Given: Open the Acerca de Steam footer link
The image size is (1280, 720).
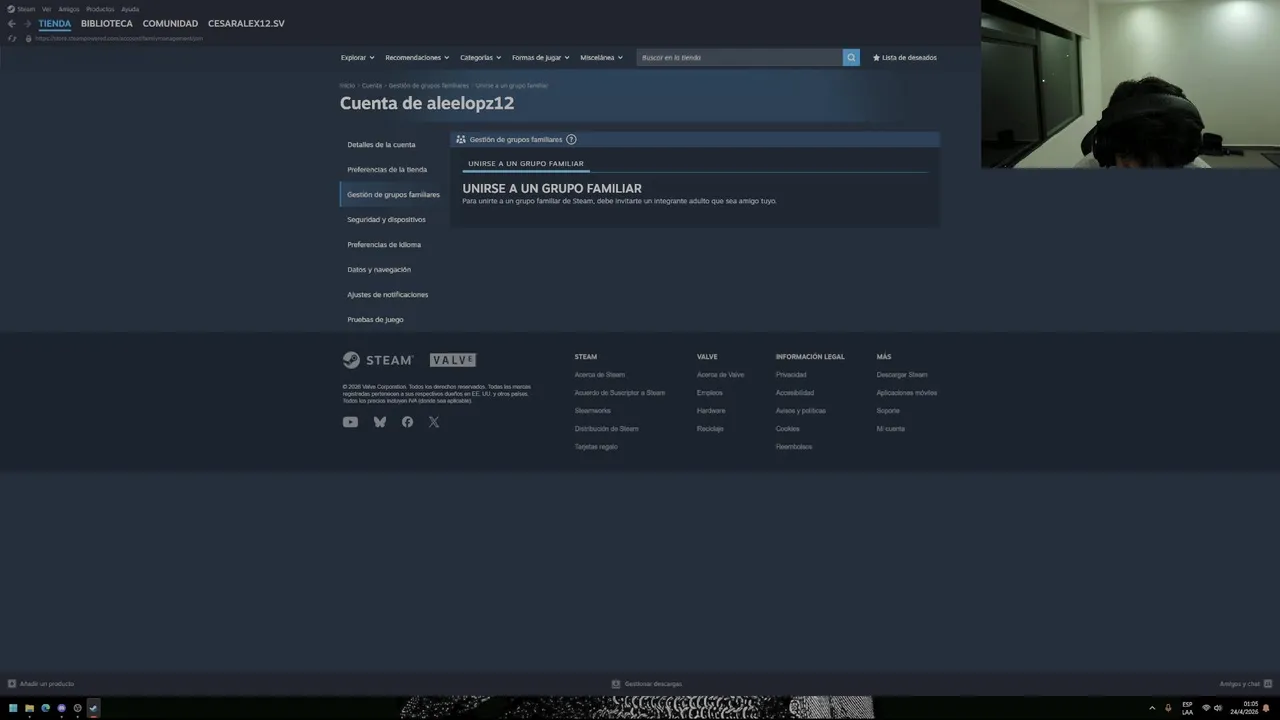Looking at the screenshot, I should [x=600, y=375].
